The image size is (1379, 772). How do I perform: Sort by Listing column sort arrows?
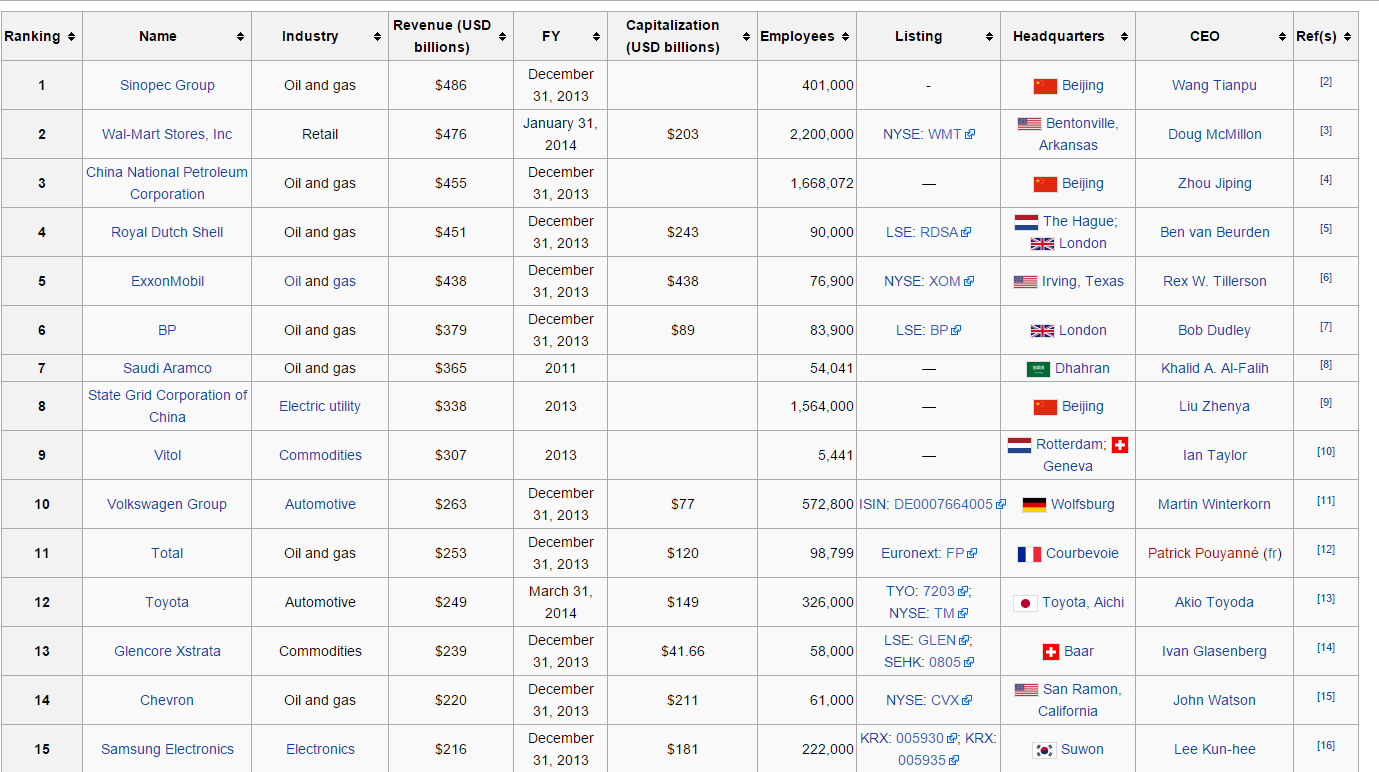point(989,36)
